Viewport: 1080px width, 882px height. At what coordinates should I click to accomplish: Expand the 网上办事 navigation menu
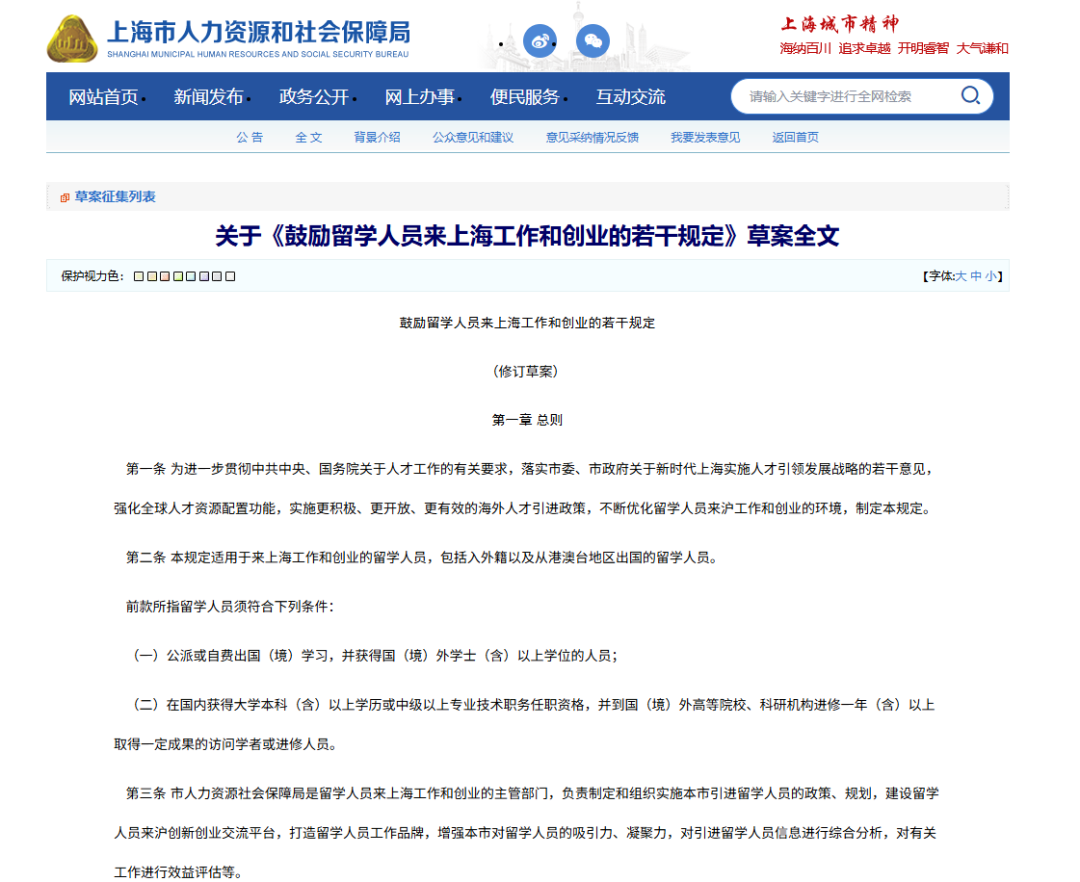(x=420, y=97)
